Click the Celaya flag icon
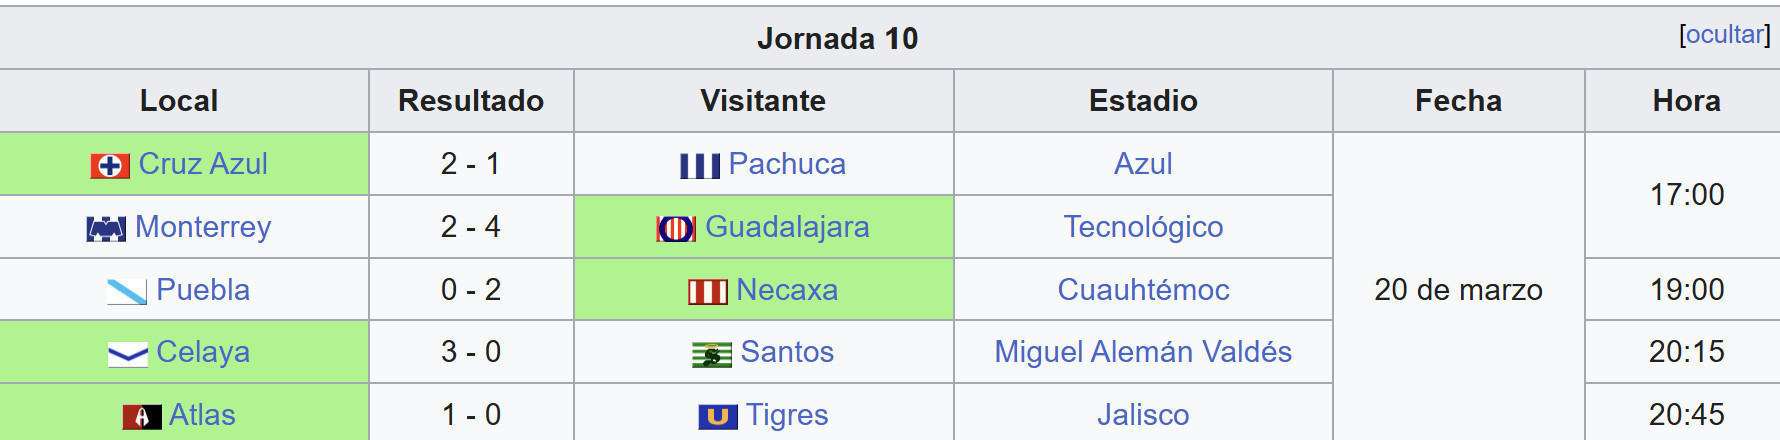This screenshot has width=1780, height=440. (127, 354)
